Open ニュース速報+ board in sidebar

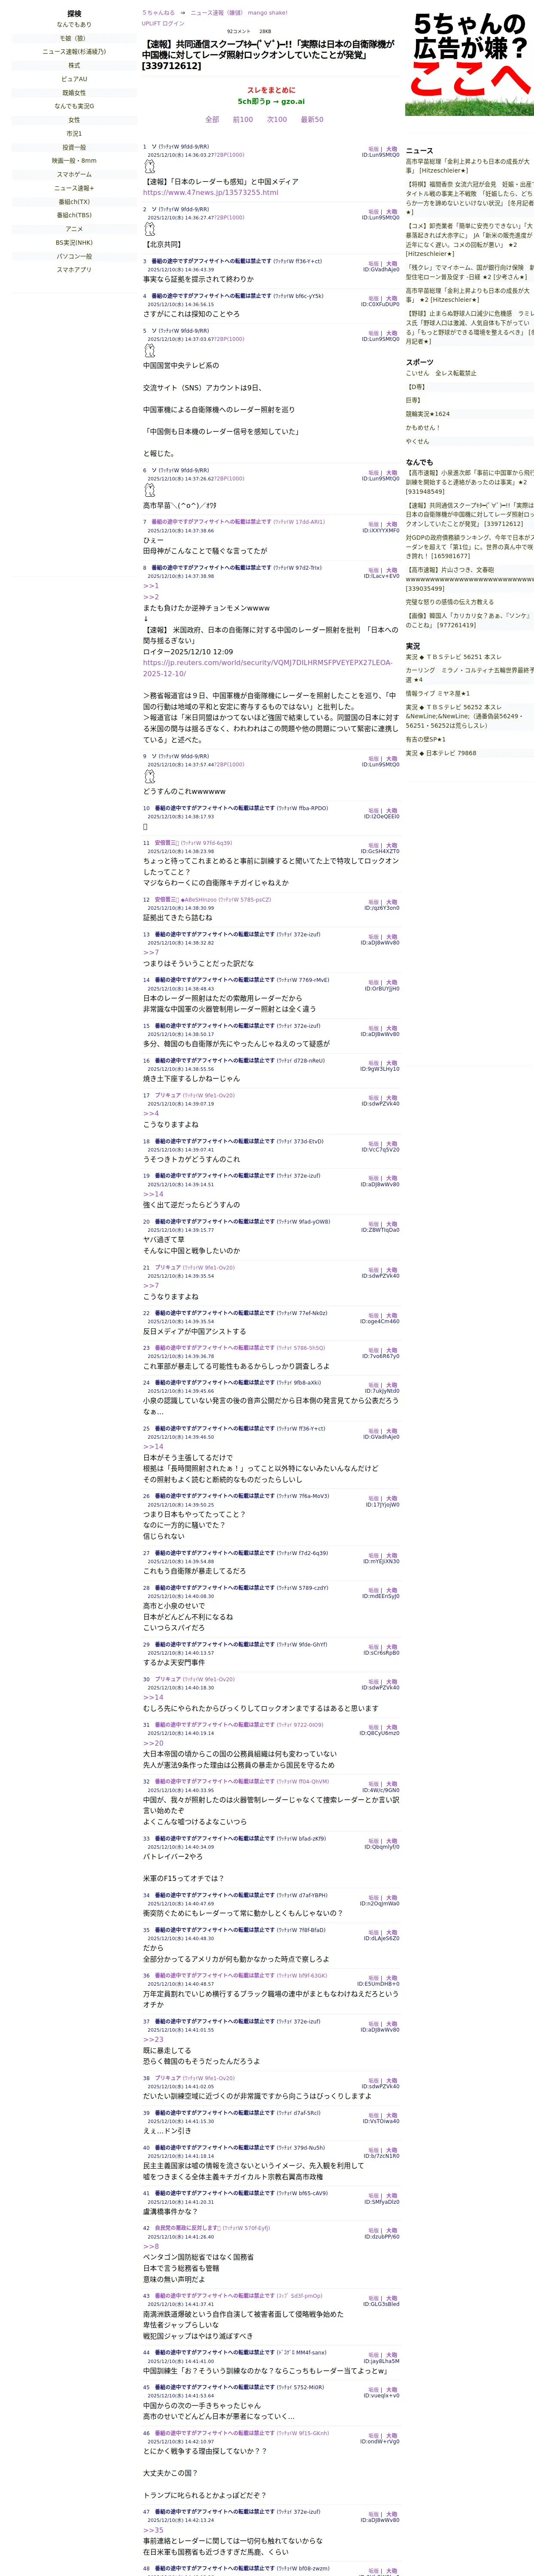74,188
